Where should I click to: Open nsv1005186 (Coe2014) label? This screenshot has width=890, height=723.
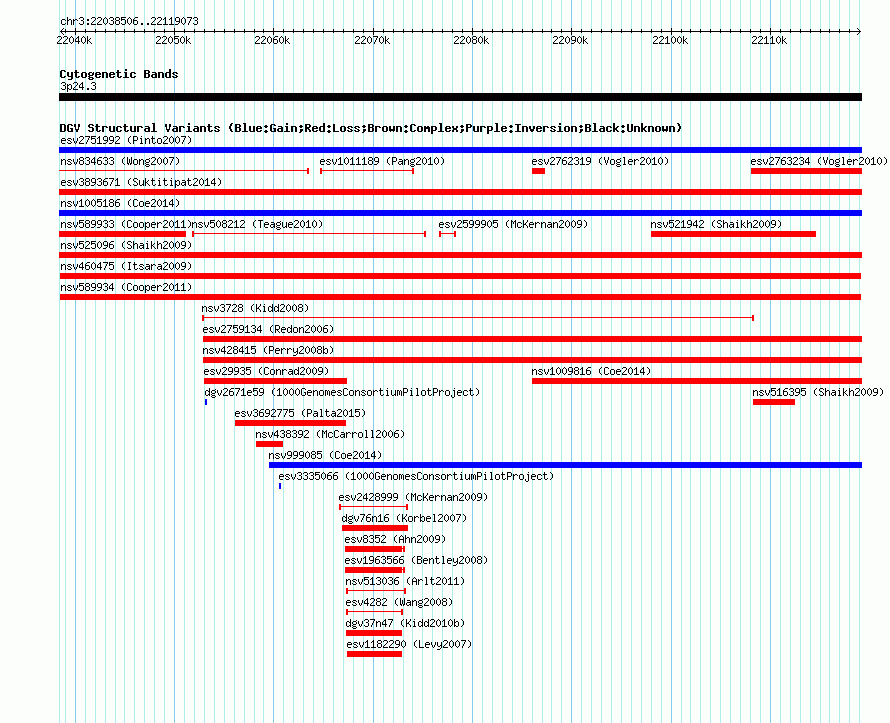pos(120,203)
